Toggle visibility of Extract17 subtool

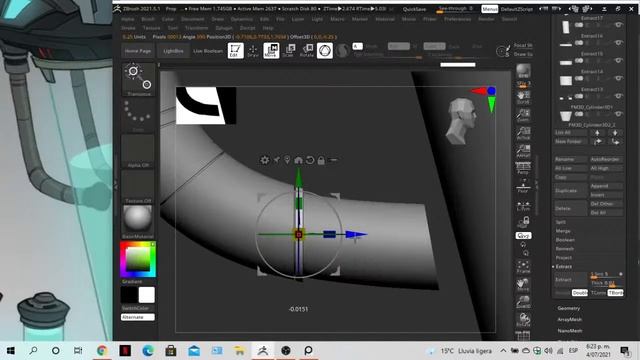[619, 25]
